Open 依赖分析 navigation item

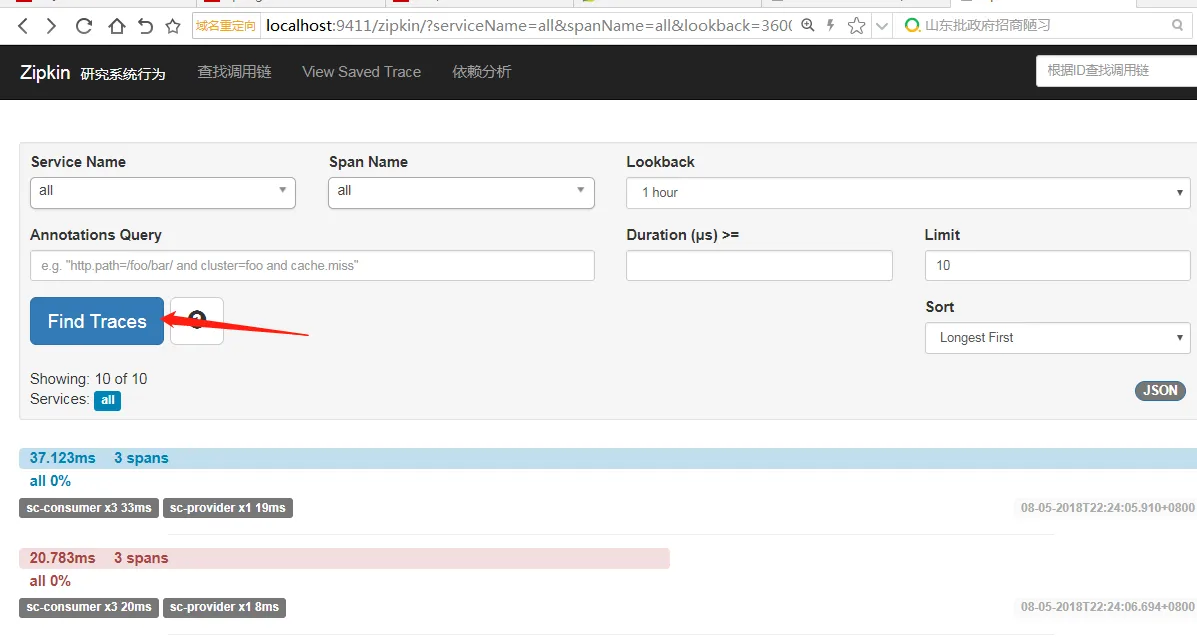482,72
